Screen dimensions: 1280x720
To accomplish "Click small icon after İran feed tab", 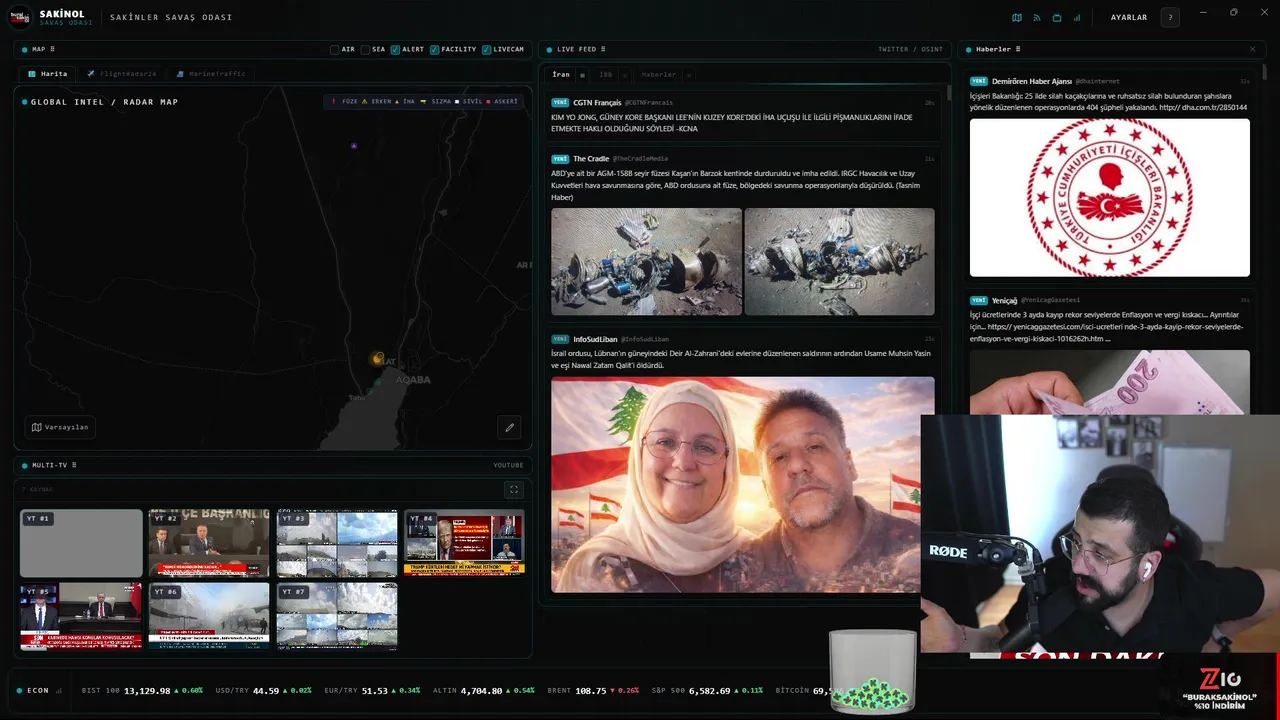I will pyautogui.click(x=582, y=75).
